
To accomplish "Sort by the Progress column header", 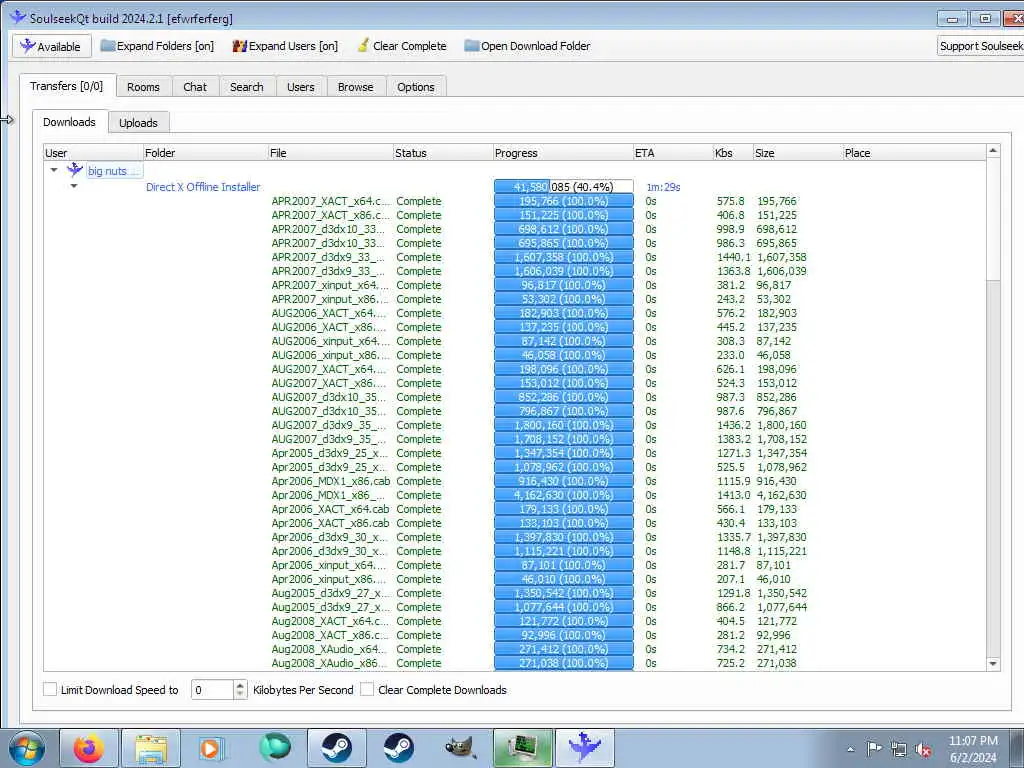I will (563, 153).
